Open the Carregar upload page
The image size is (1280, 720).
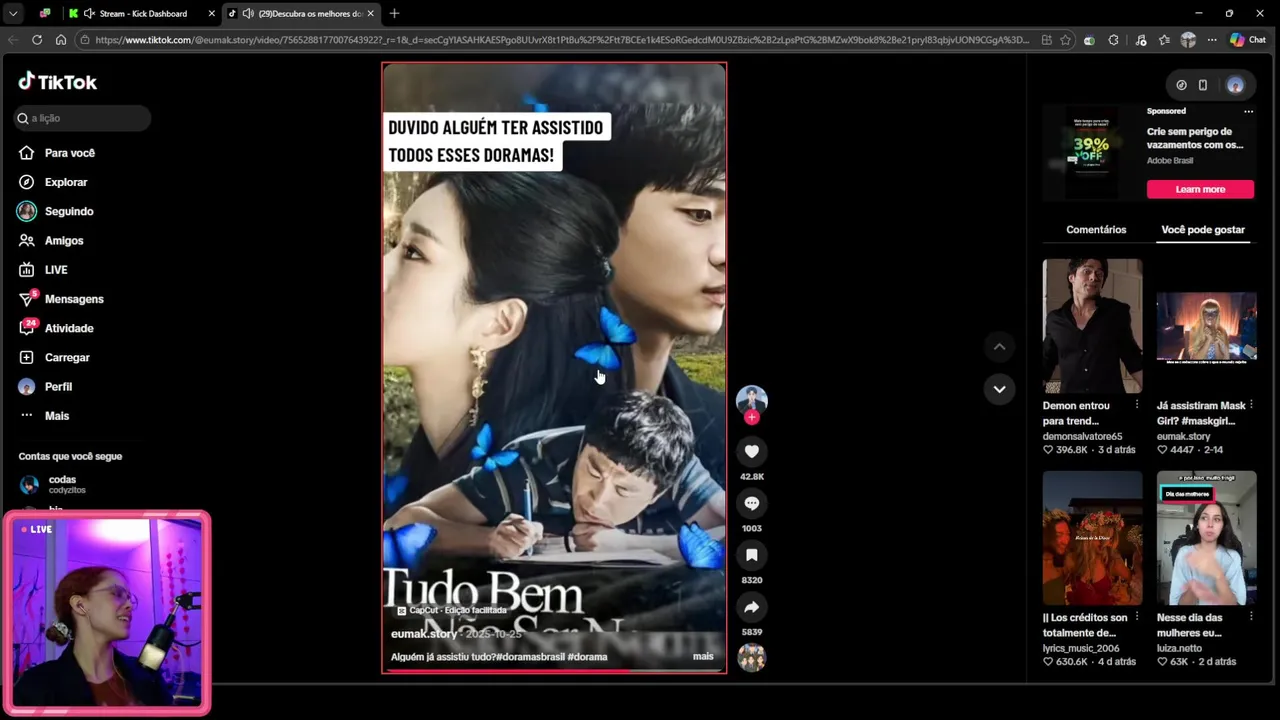(54, 357)
